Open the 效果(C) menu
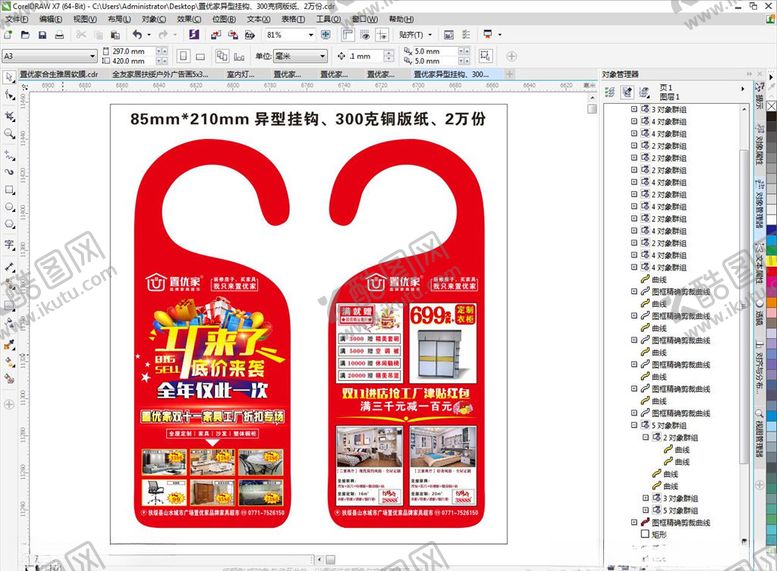 (189, 19)
